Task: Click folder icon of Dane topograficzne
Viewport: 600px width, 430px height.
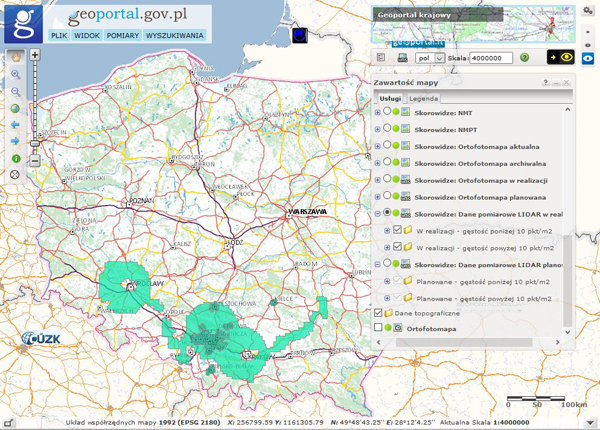Action: click(x=388, y=313)
